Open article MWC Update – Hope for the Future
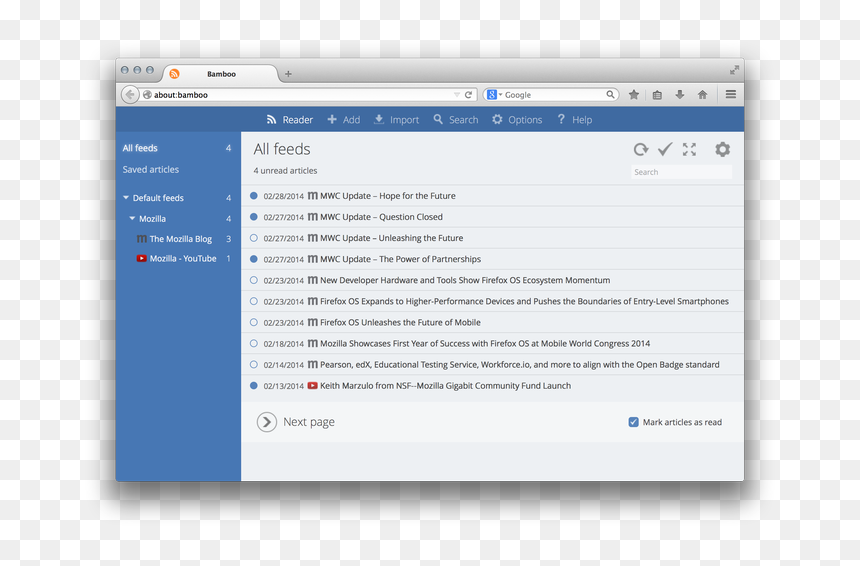860x566 pixels. click(x=388, y=196)
